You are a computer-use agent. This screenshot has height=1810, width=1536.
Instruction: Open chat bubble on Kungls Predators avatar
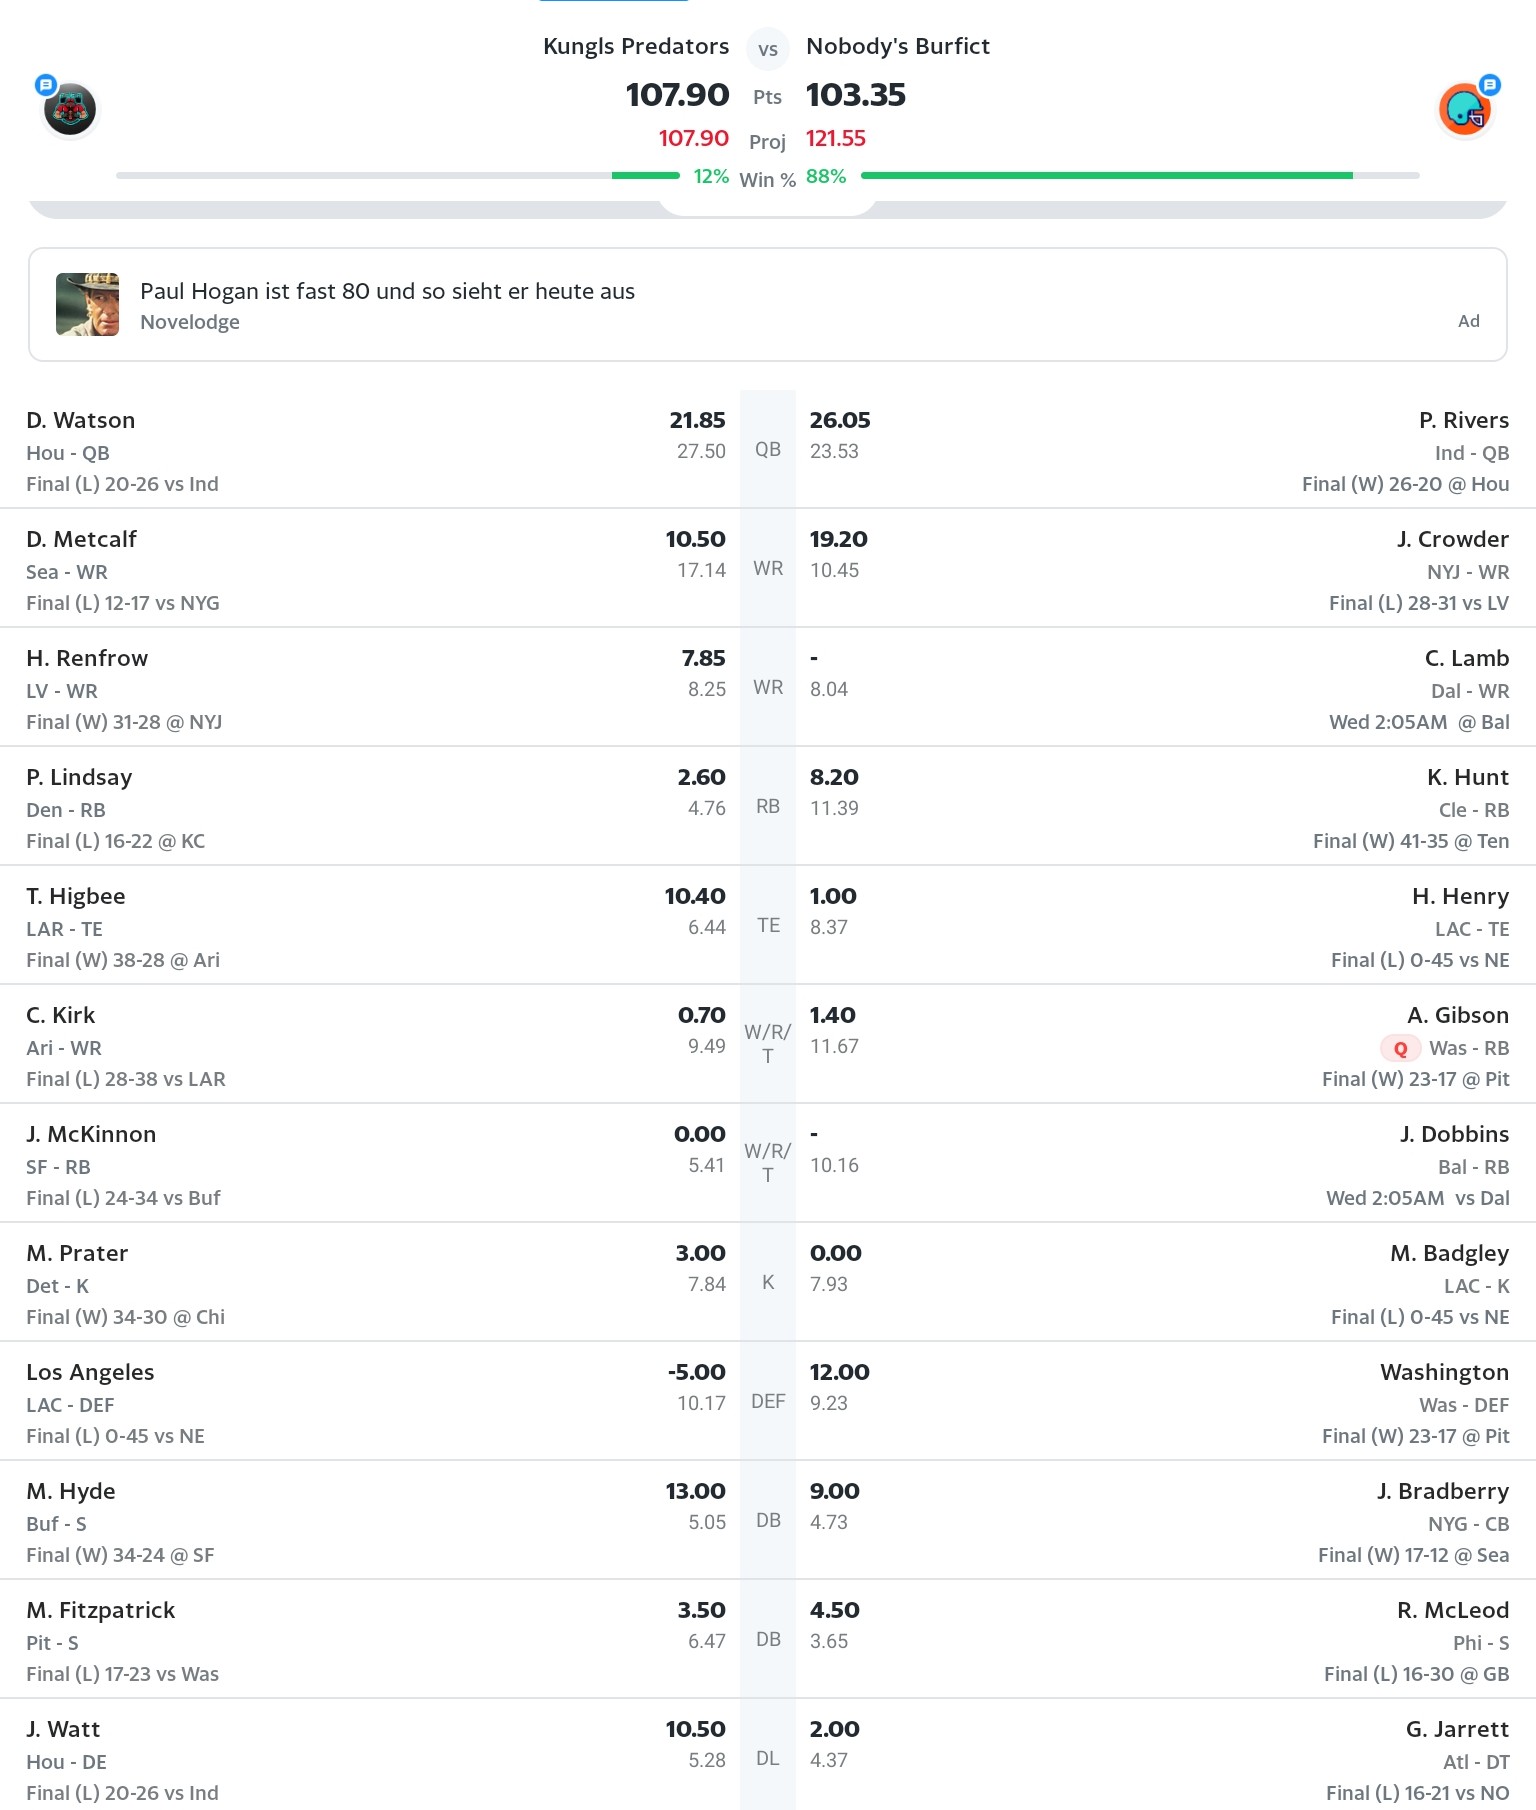tap(45, 85)
